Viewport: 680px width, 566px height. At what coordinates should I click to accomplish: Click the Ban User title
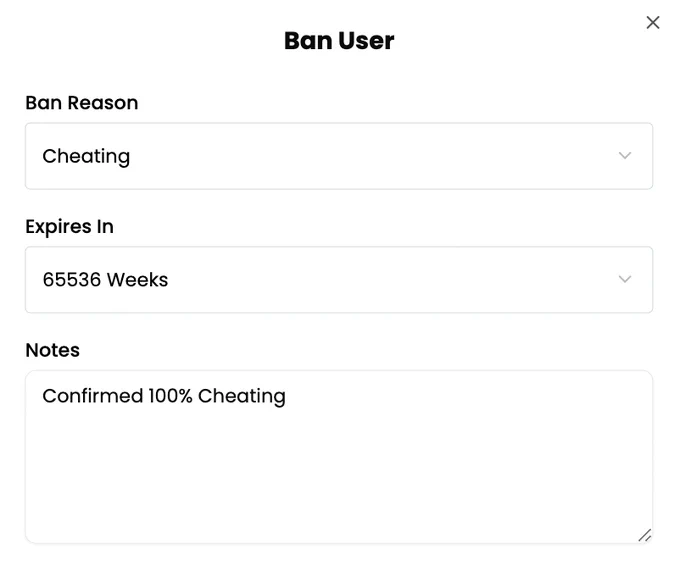[x=339, y=41]
